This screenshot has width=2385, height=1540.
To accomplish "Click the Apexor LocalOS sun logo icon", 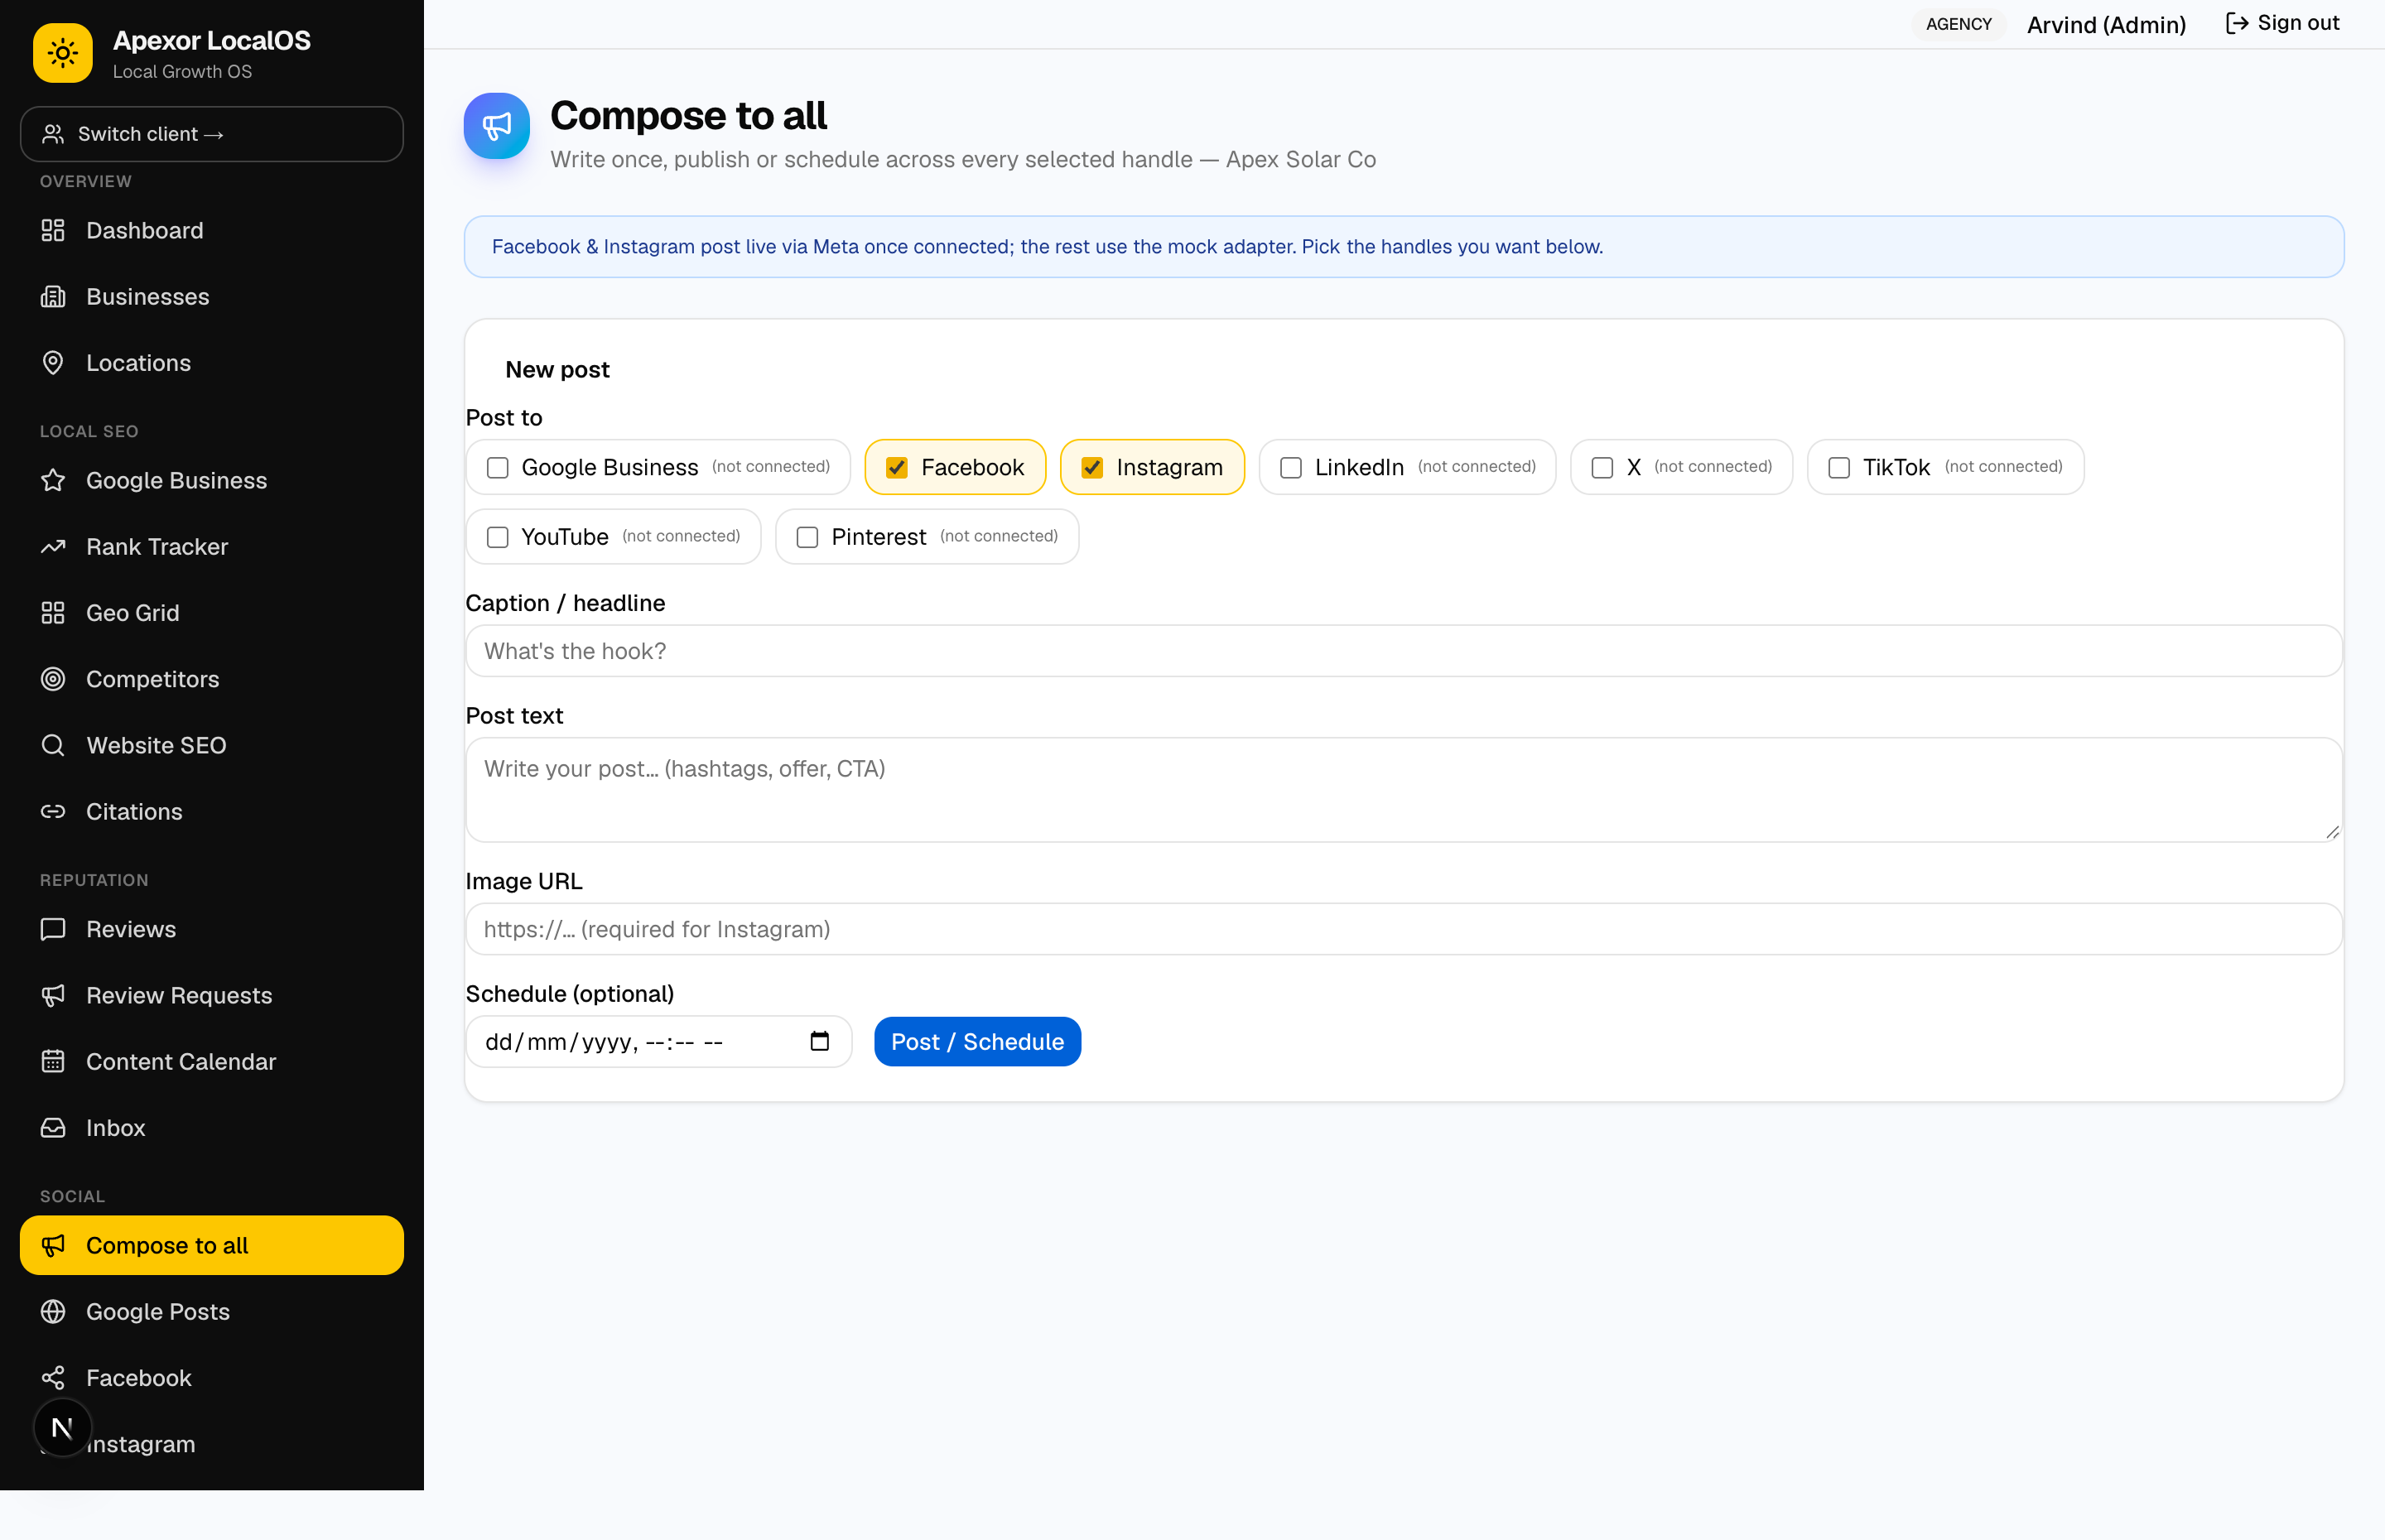I will (63, 53).
